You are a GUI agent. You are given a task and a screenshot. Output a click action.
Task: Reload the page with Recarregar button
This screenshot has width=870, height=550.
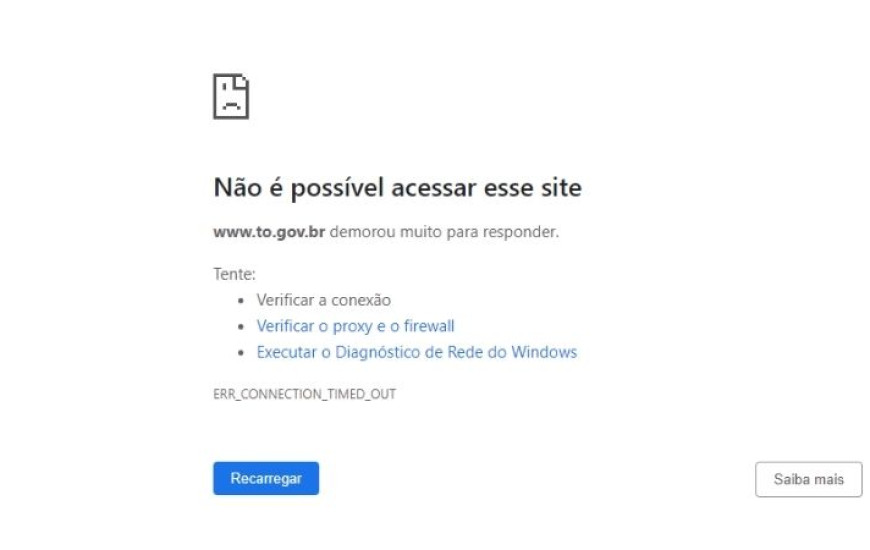click(x=266, y=478)
